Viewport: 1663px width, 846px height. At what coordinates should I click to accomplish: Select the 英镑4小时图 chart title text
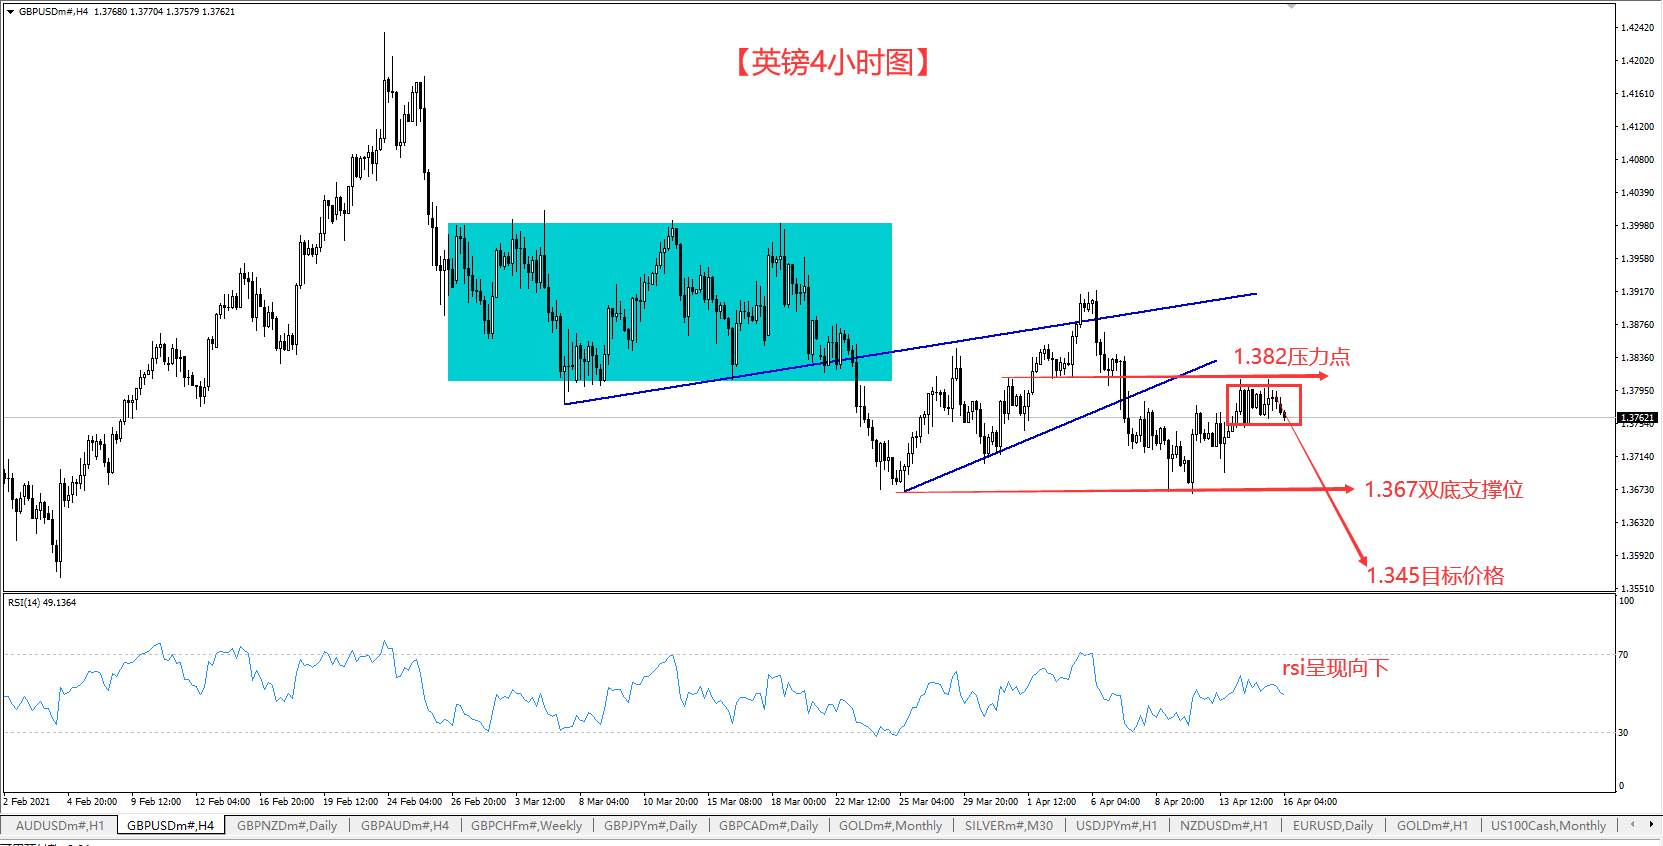pos(832,63)
